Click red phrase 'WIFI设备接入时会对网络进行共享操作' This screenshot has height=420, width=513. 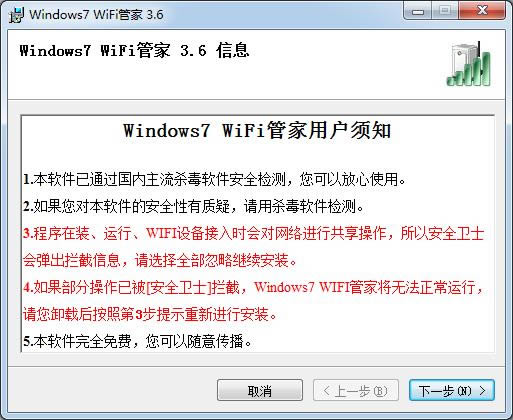click(x=266, y=233)
